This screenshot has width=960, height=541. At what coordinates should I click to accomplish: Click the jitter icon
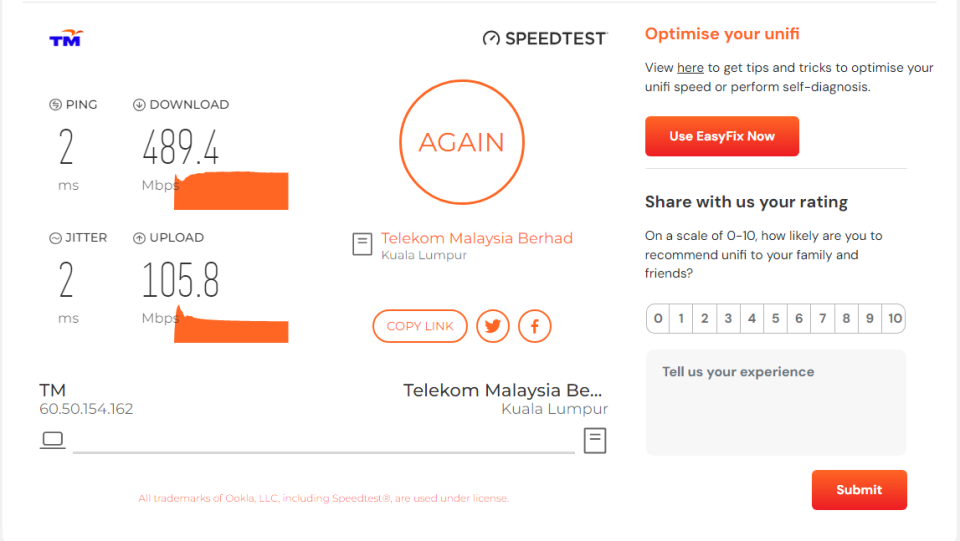pos(55,238)
